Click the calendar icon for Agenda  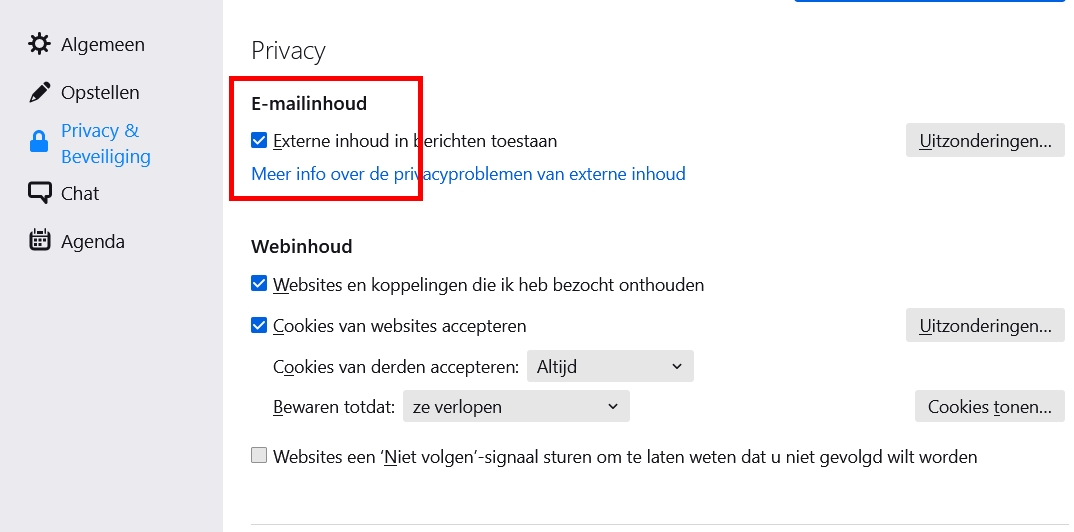click(39, 241)
